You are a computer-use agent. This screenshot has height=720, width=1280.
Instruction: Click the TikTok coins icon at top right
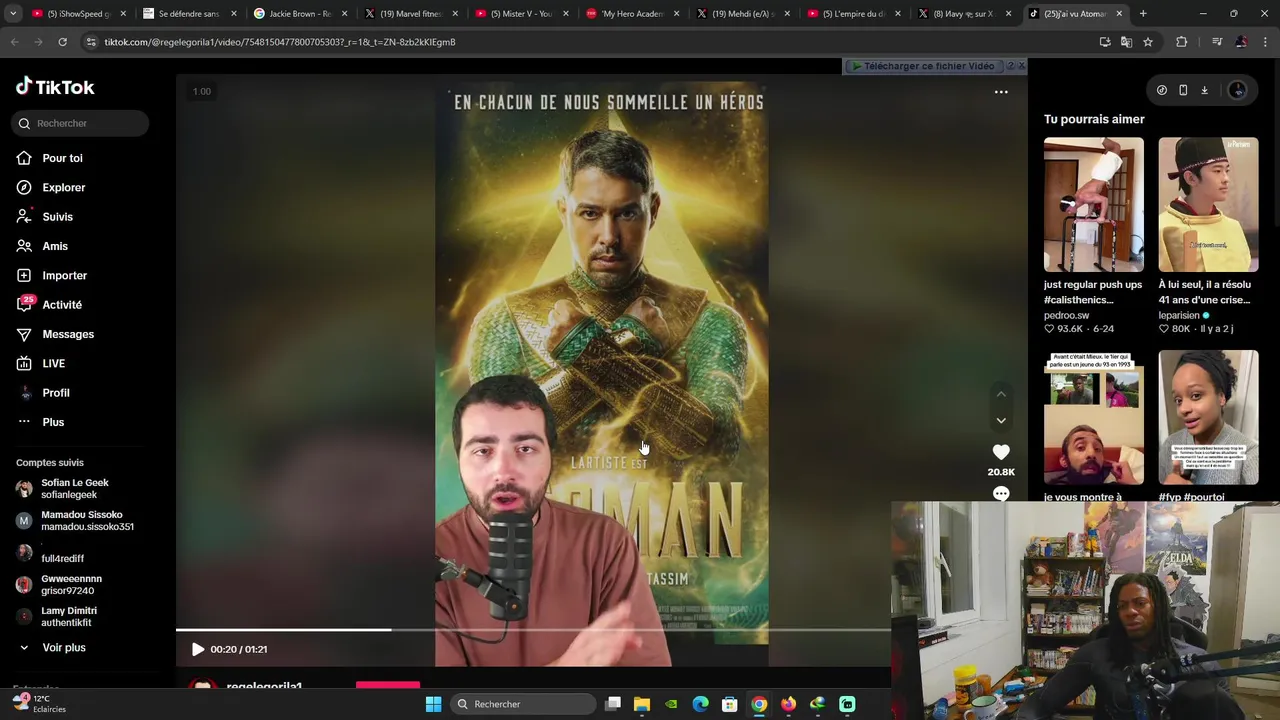click(x=1161, y=90)
